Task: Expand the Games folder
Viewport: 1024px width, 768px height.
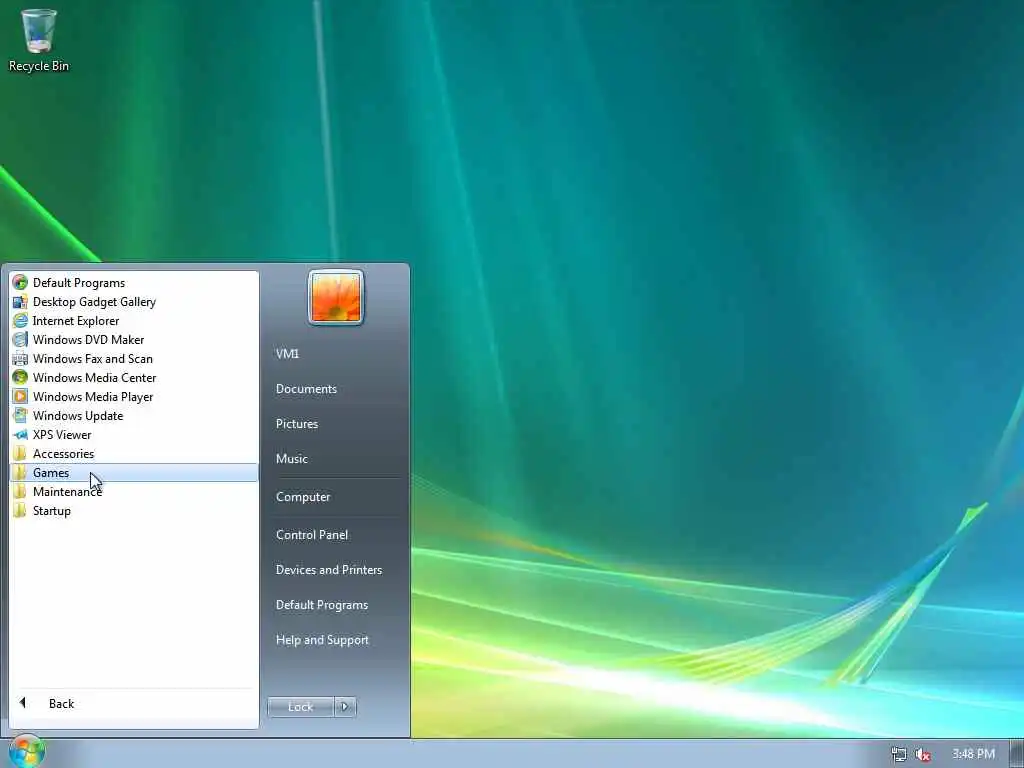Action: click(x=135, y=472)
